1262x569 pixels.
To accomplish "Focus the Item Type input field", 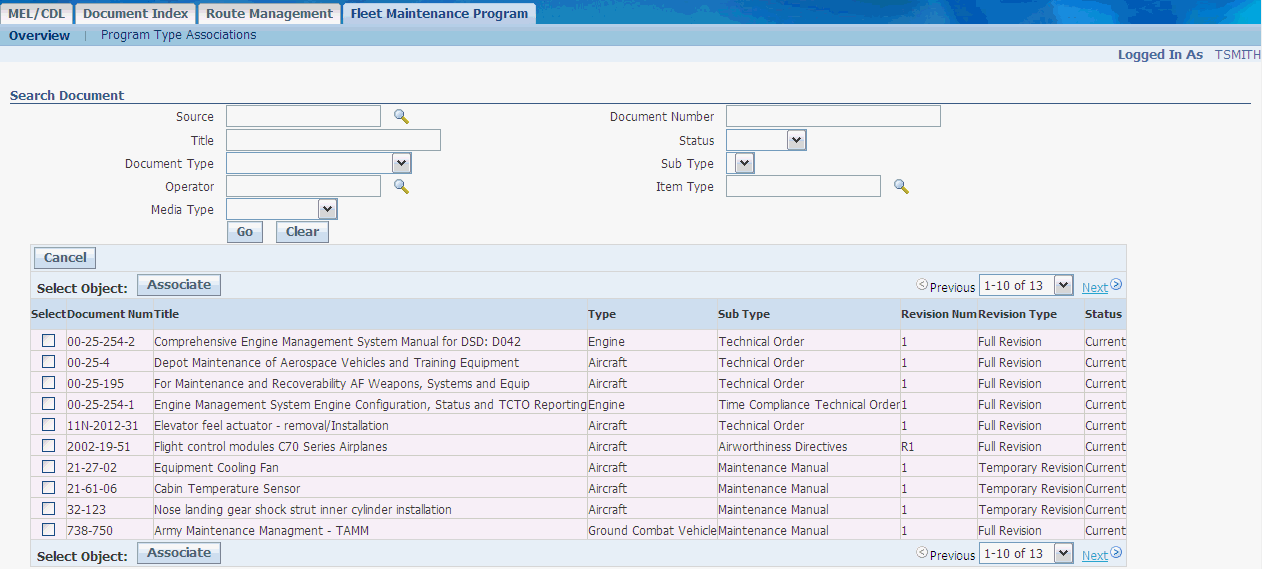I will coord(804,186).
